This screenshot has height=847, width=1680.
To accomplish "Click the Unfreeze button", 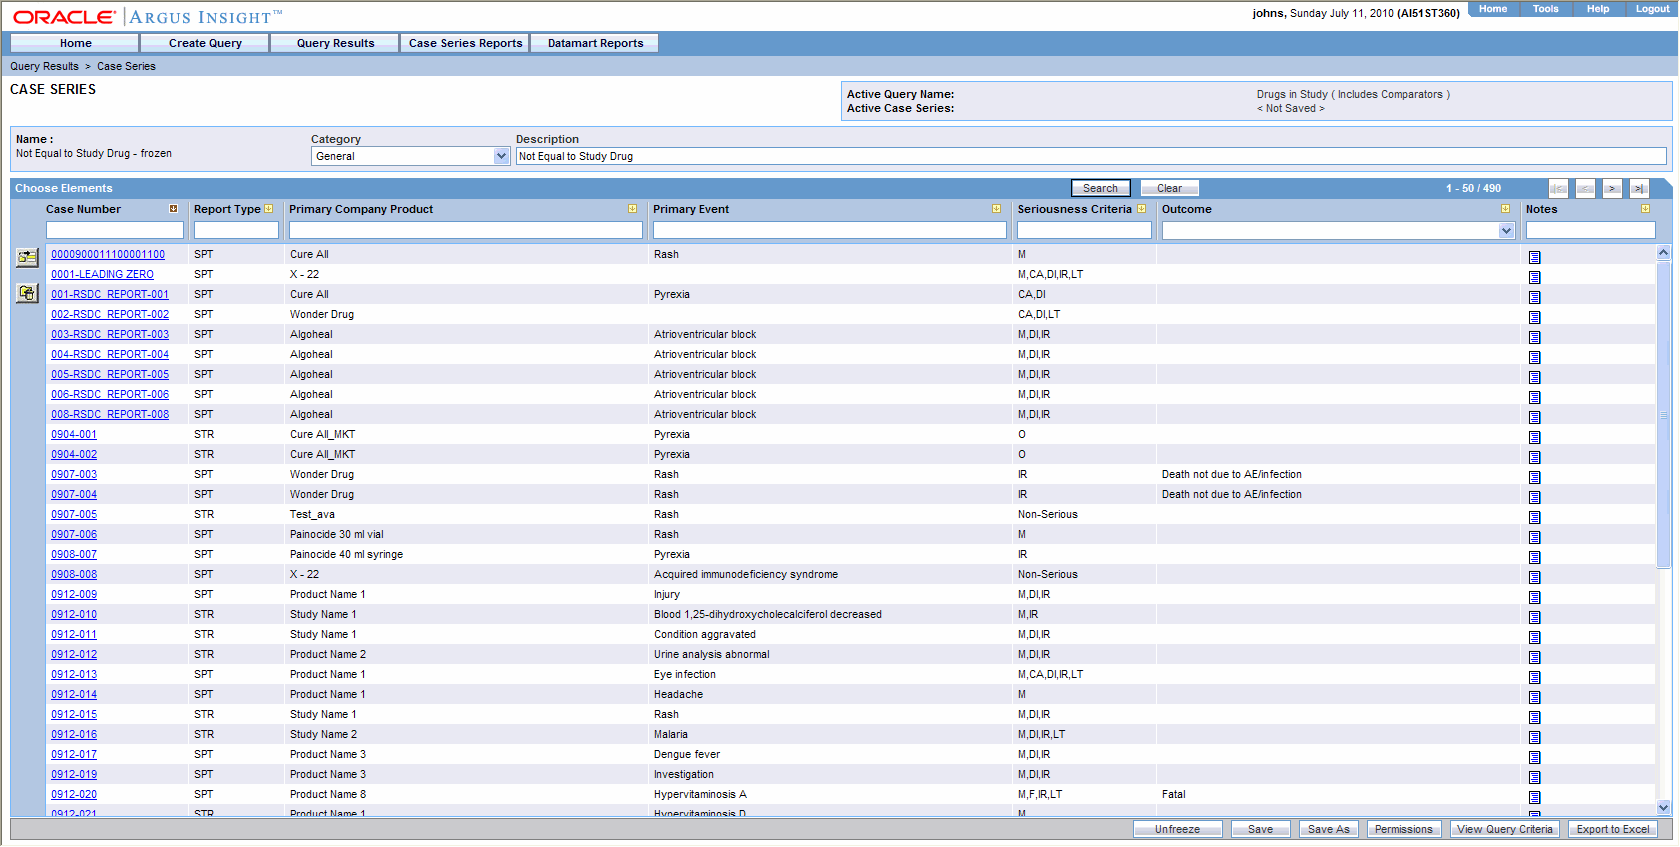I will tap(1177, 829).
